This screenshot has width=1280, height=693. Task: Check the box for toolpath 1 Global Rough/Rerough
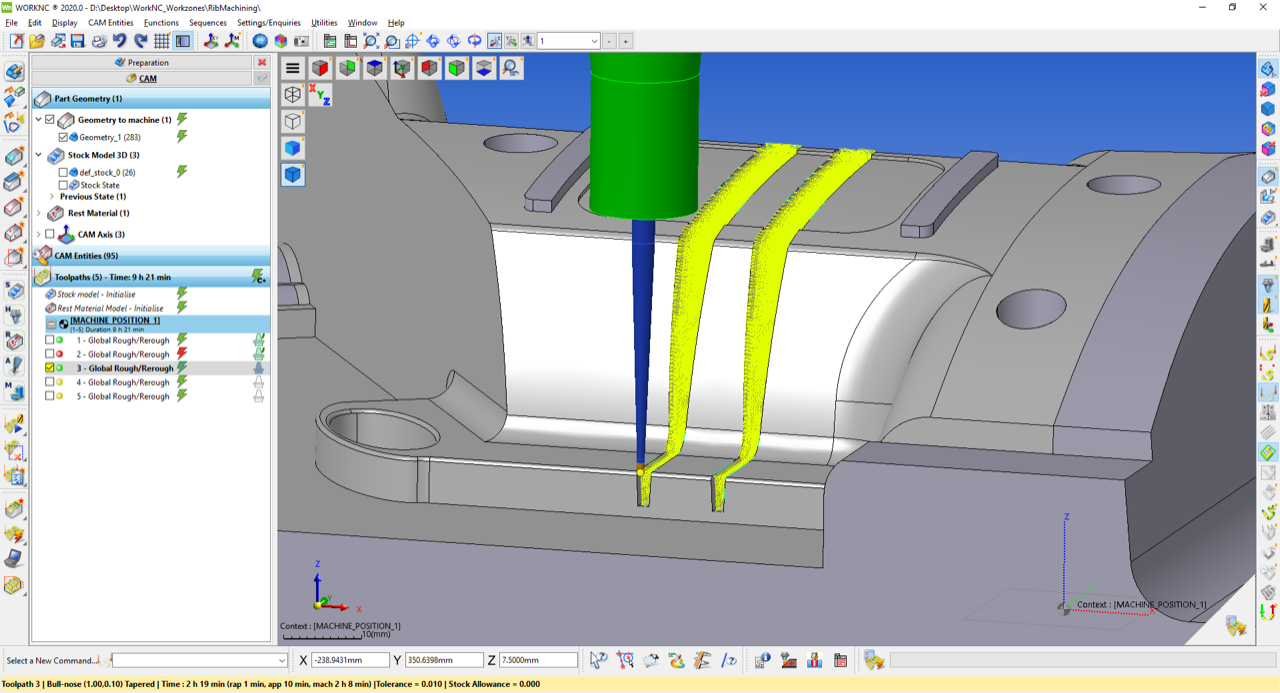50,340
